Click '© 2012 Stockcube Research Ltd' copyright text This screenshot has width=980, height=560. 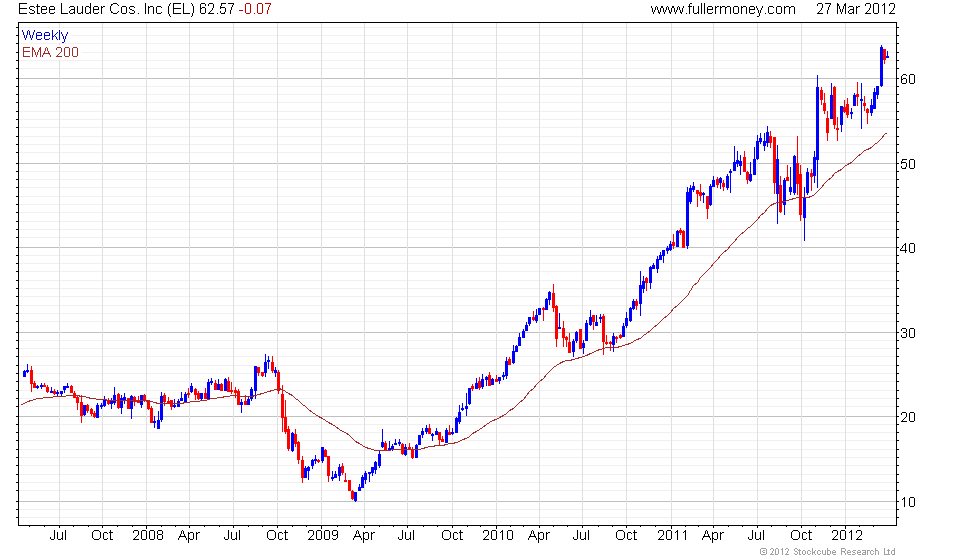tap(828, 552)
